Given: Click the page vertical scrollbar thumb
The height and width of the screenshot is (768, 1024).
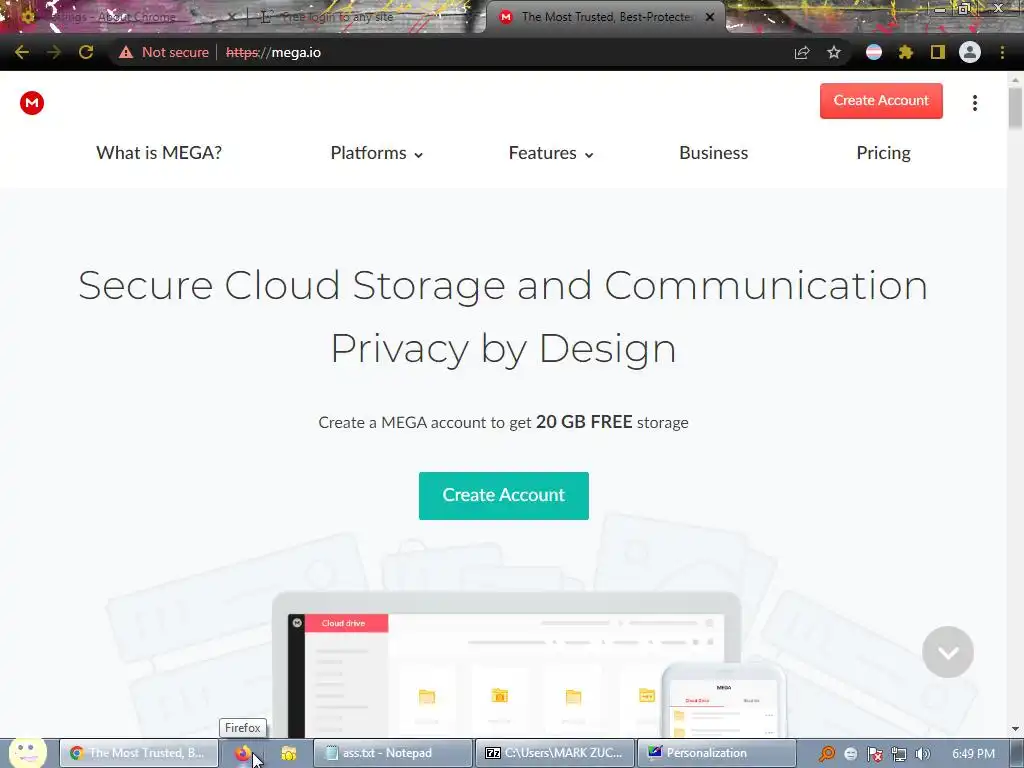Looking at the screenshot, I should tap(1016, 108).
